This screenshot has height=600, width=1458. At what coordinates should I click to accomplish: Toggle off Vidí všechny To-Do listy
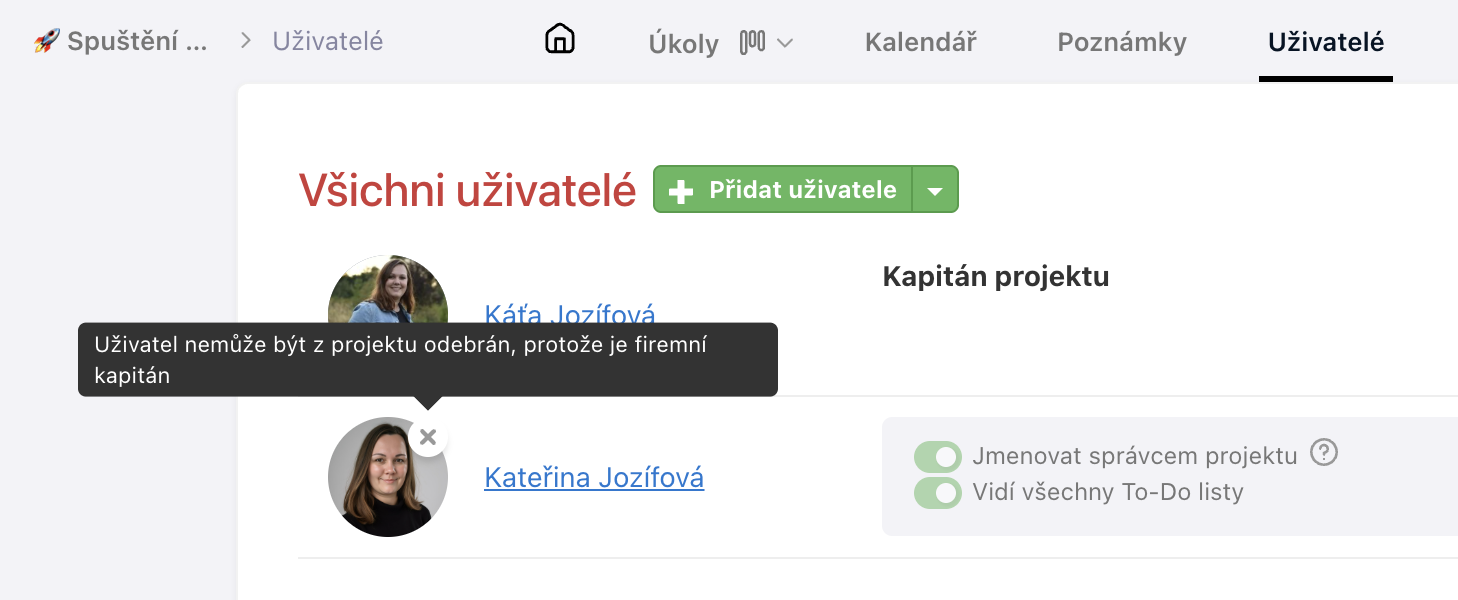937,491
